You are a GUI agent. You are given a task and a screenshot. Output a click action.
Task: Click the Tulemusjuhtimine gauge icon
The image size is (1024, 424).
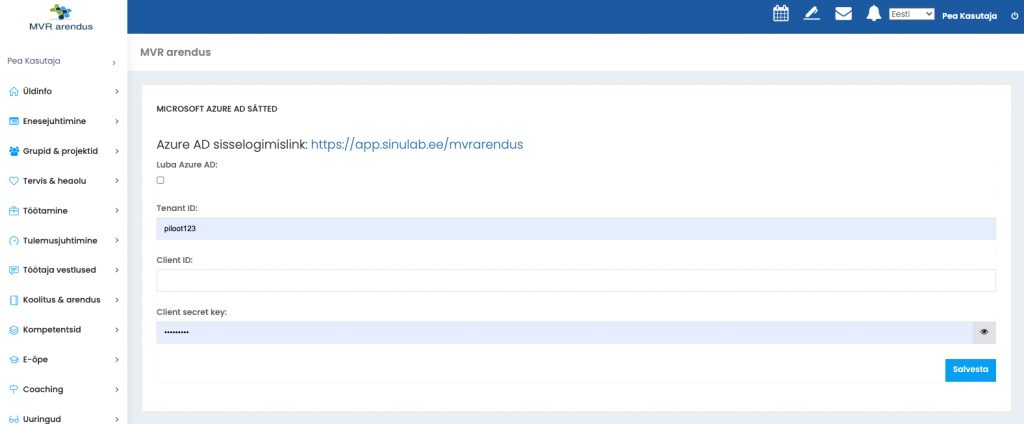pyautogui.click(x=14, y=240)
